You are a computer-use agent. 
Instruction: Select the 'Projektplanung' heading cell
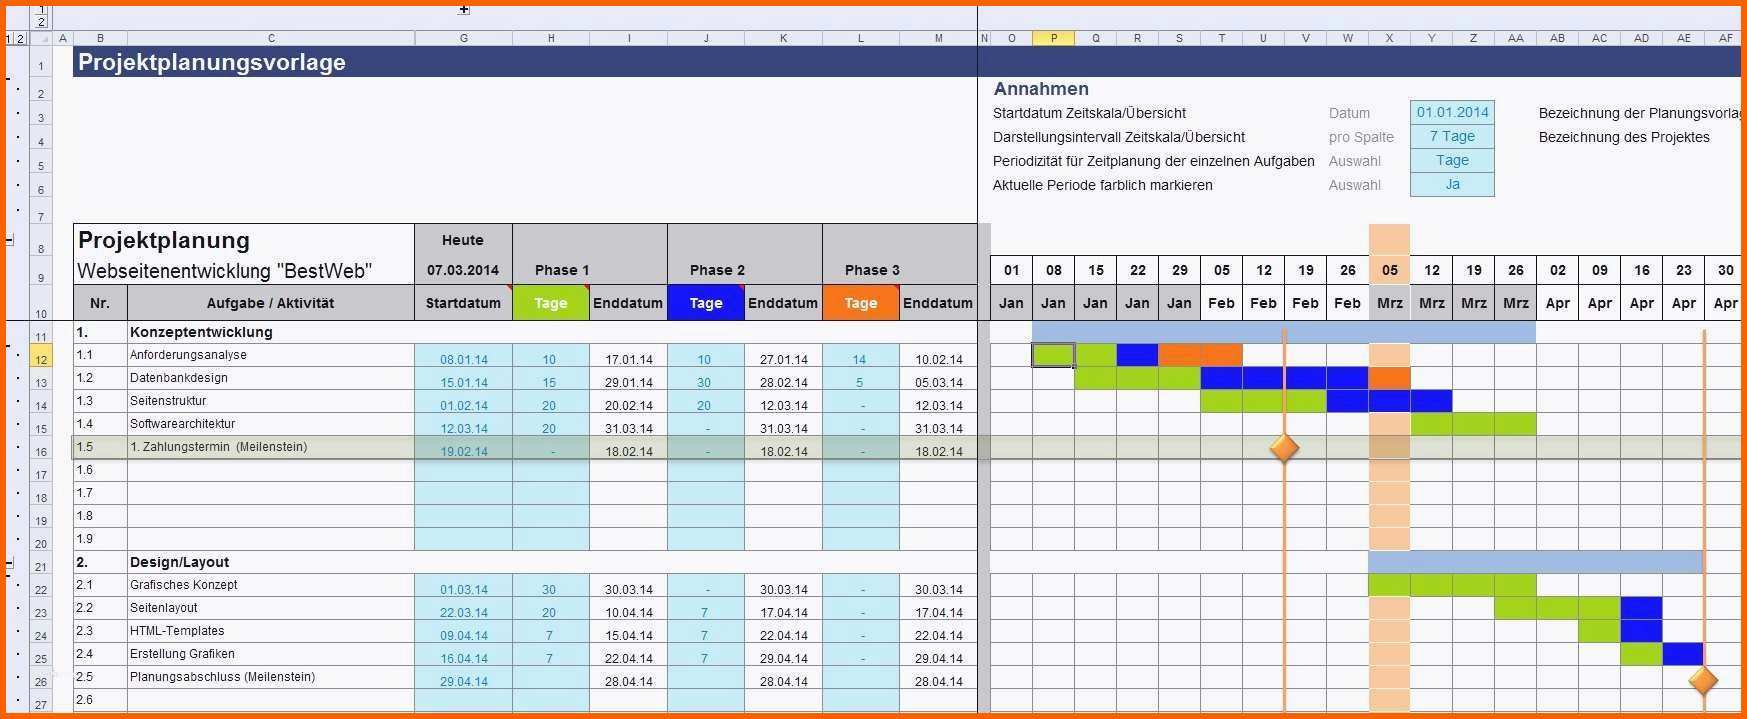click(x=244, y=240)
